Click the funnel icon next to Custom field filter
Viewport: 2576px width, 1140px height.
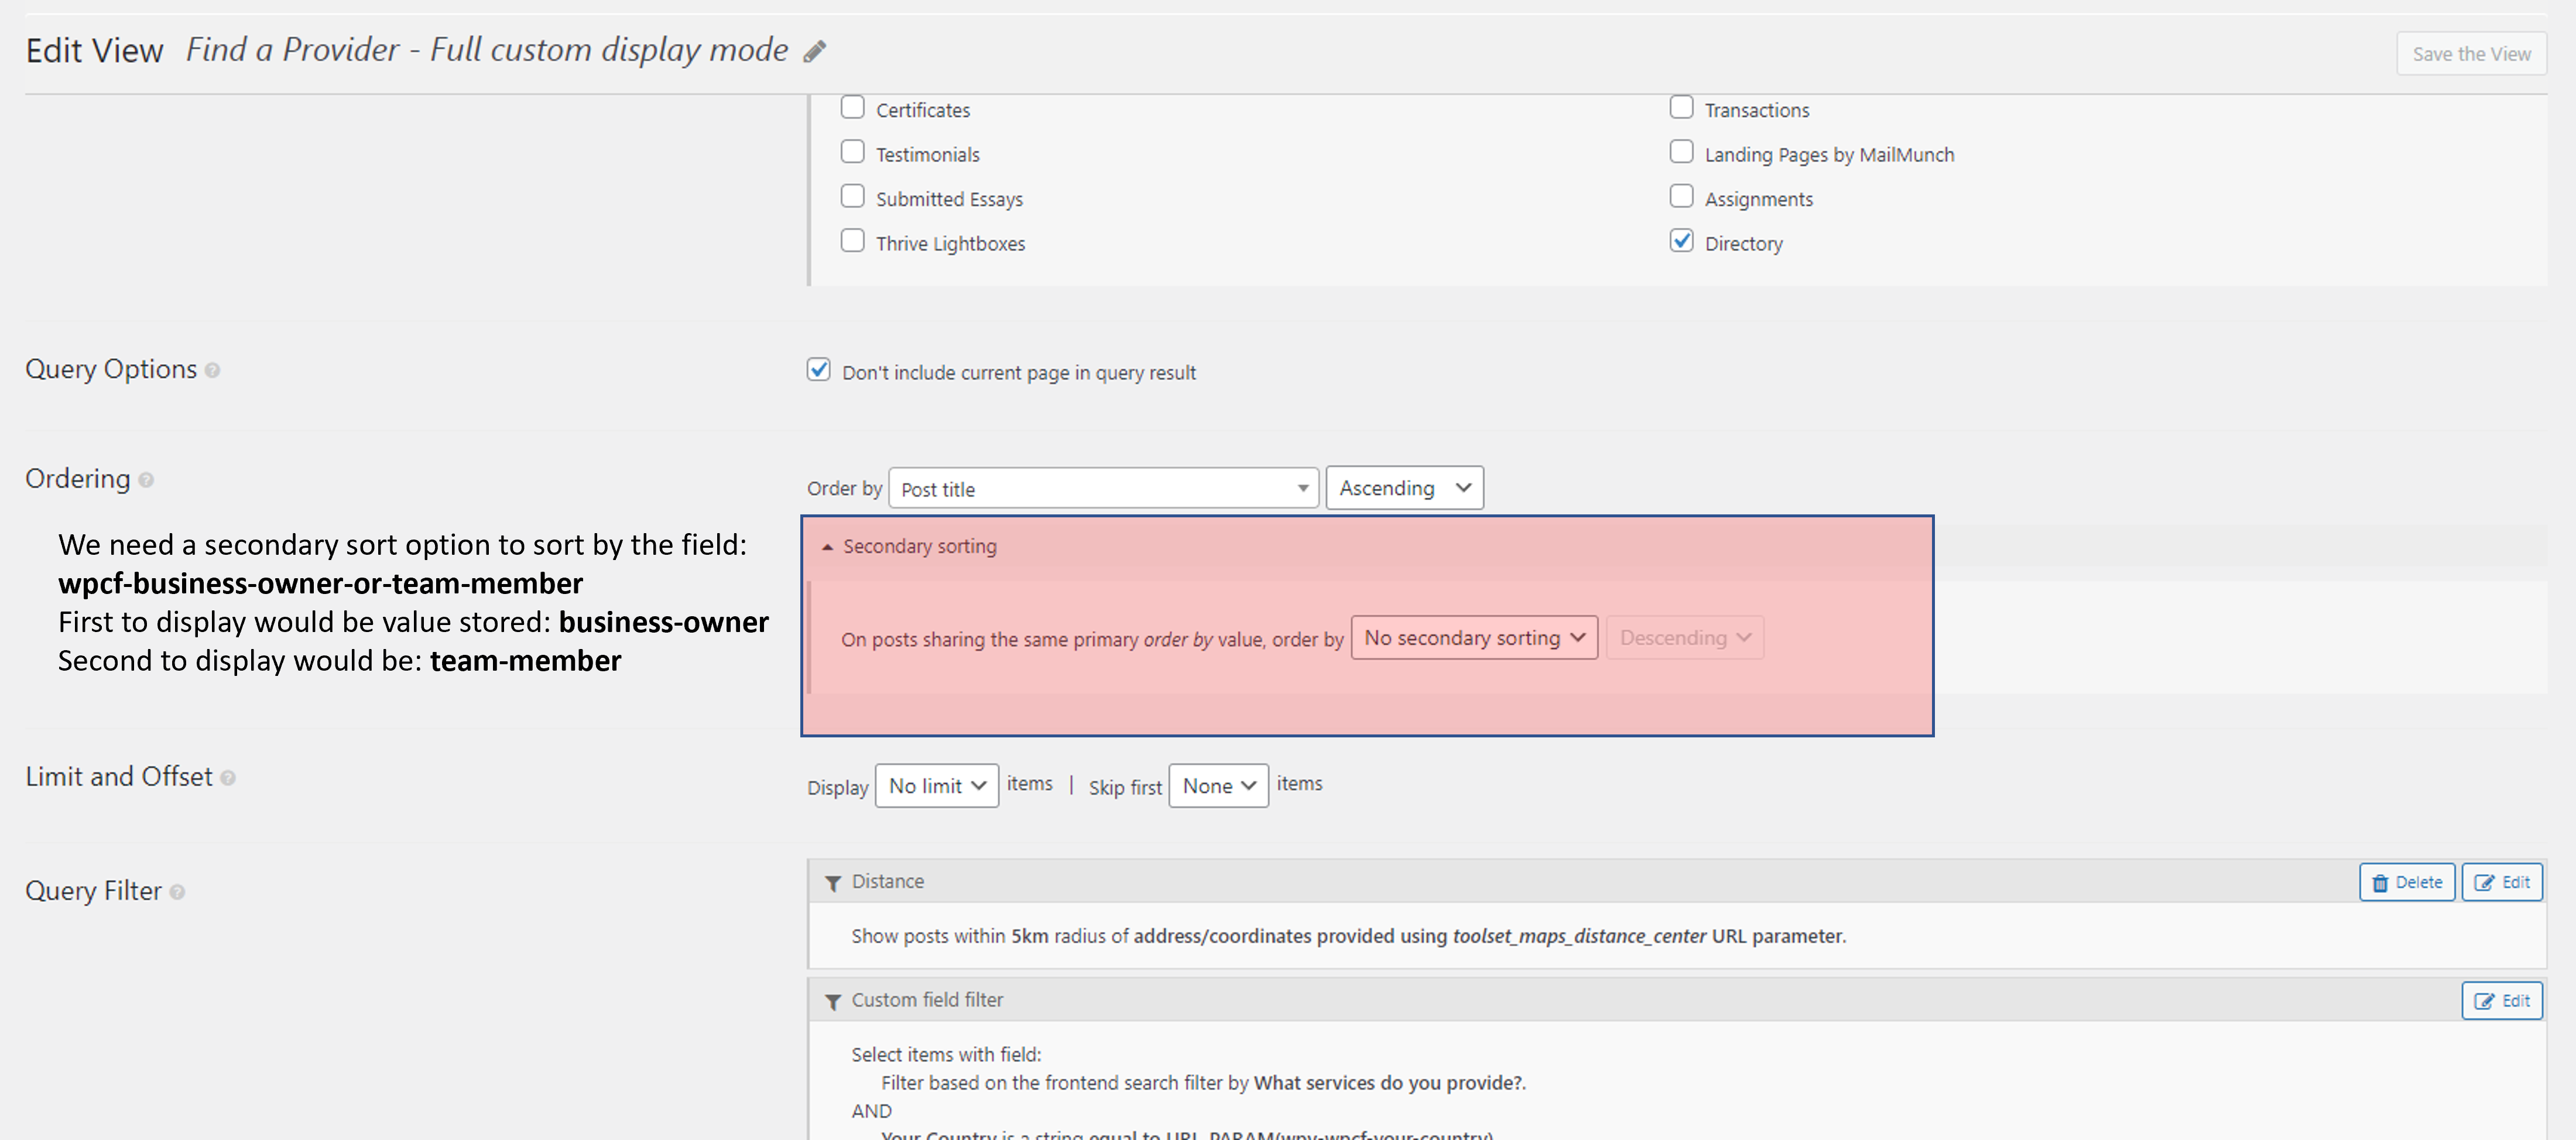pyautogui.click(x=832, y=1001)
